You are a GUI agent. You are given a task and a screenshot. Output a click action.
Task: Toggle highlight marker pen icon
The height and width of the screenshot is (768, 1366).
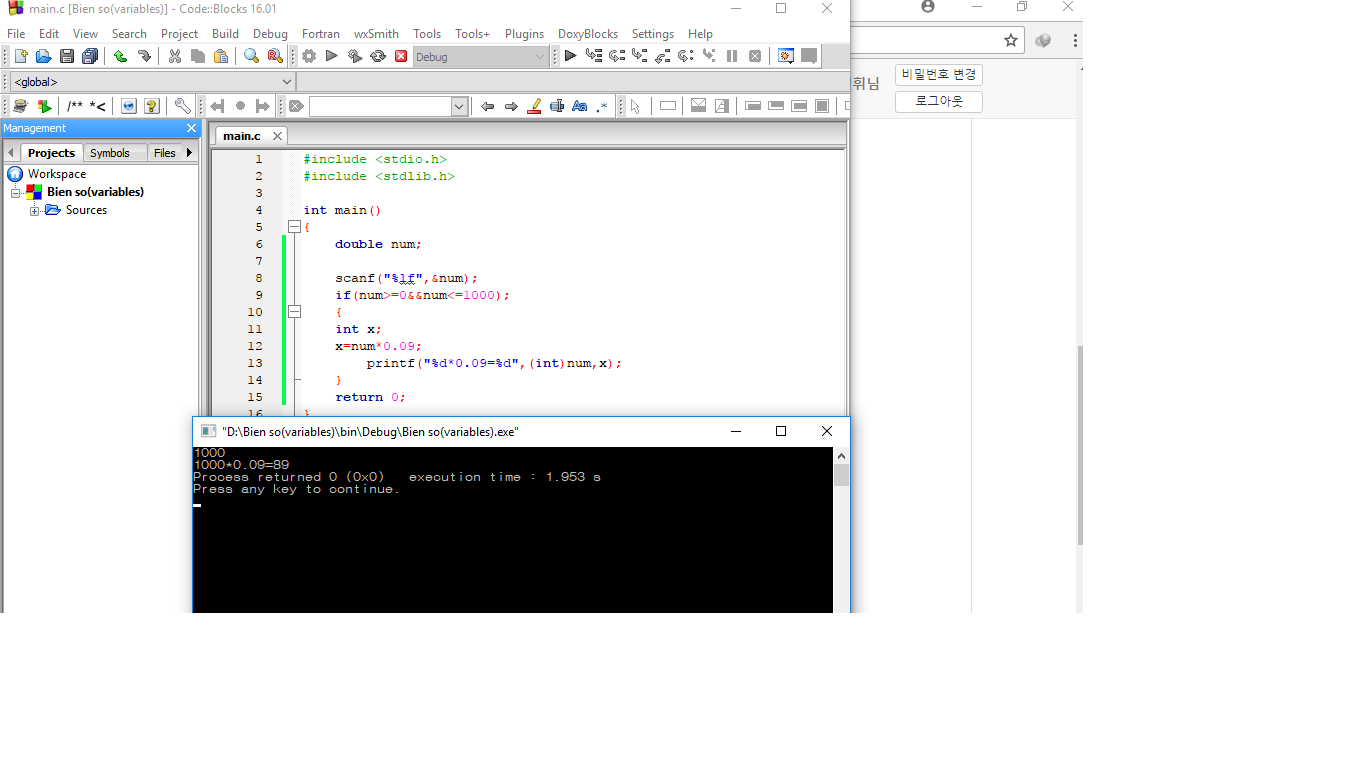(534, 106)
